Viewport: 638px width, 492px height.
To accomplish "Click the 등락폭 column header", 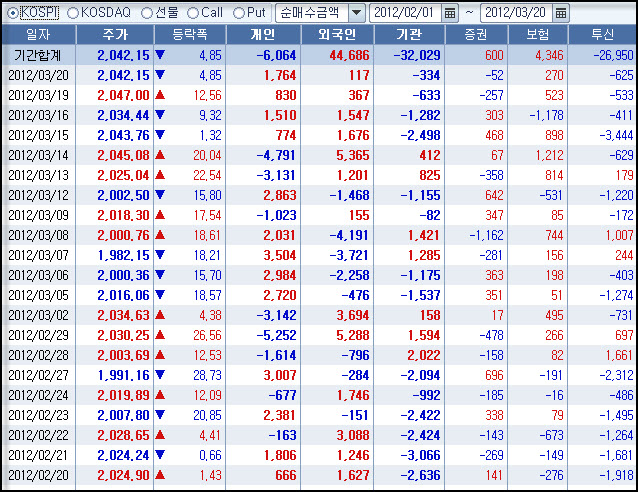I will tap(190, 34).
